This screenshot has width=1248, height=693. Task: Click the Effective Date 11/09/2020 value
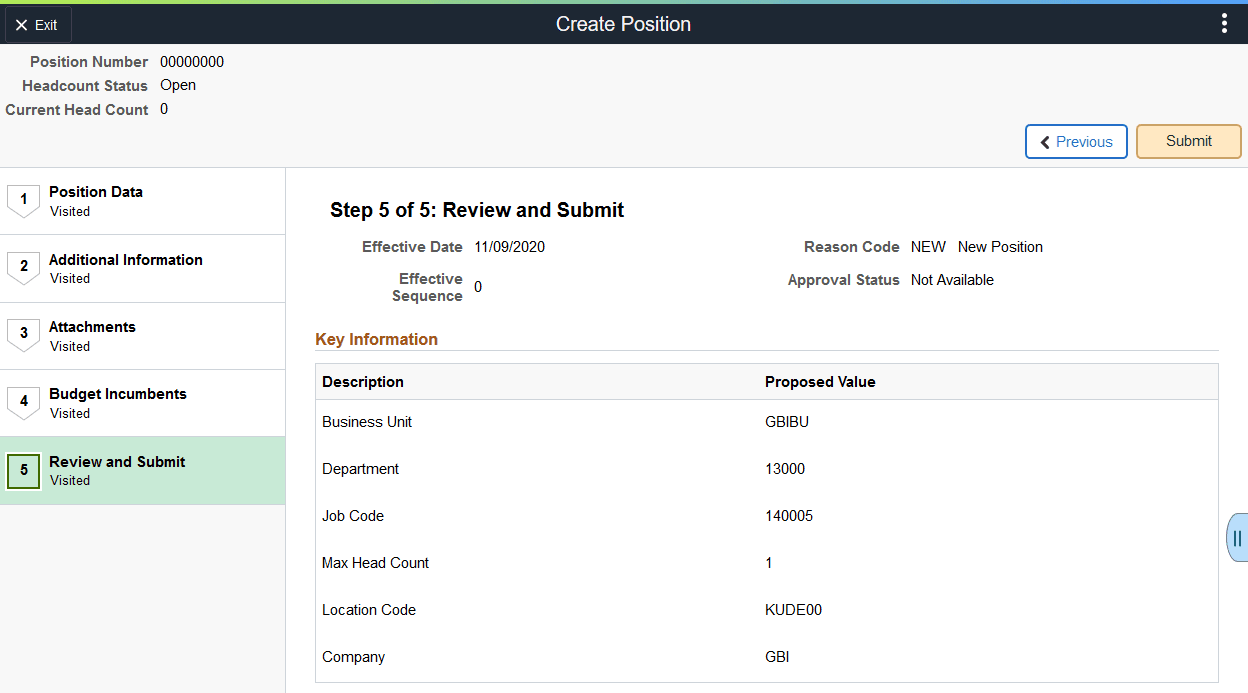(x=510, y=246)
